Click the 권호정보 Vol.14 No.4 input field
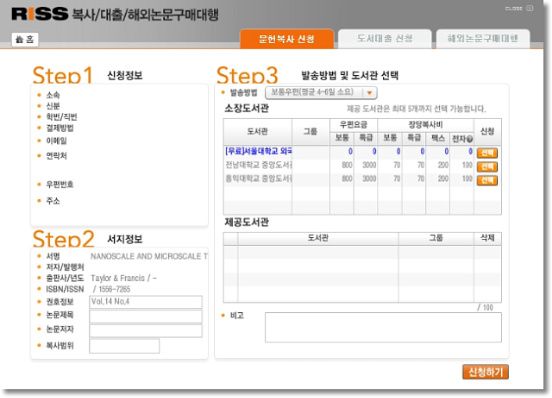The height and width of the screenshot is (398, 552). point(146,302)
